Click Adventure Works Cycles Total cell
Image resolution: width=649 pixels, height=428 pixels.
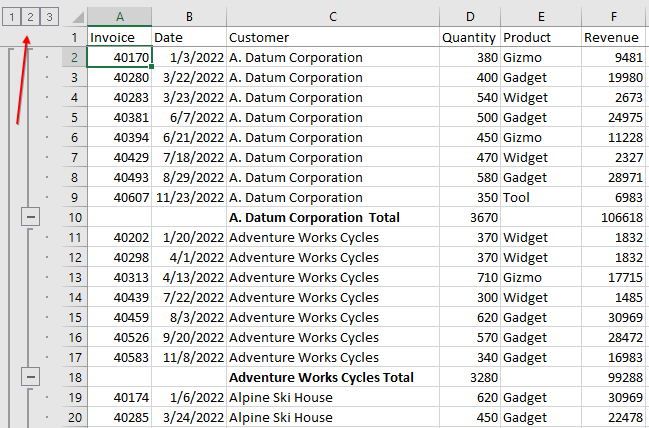(x=333, y=377)
